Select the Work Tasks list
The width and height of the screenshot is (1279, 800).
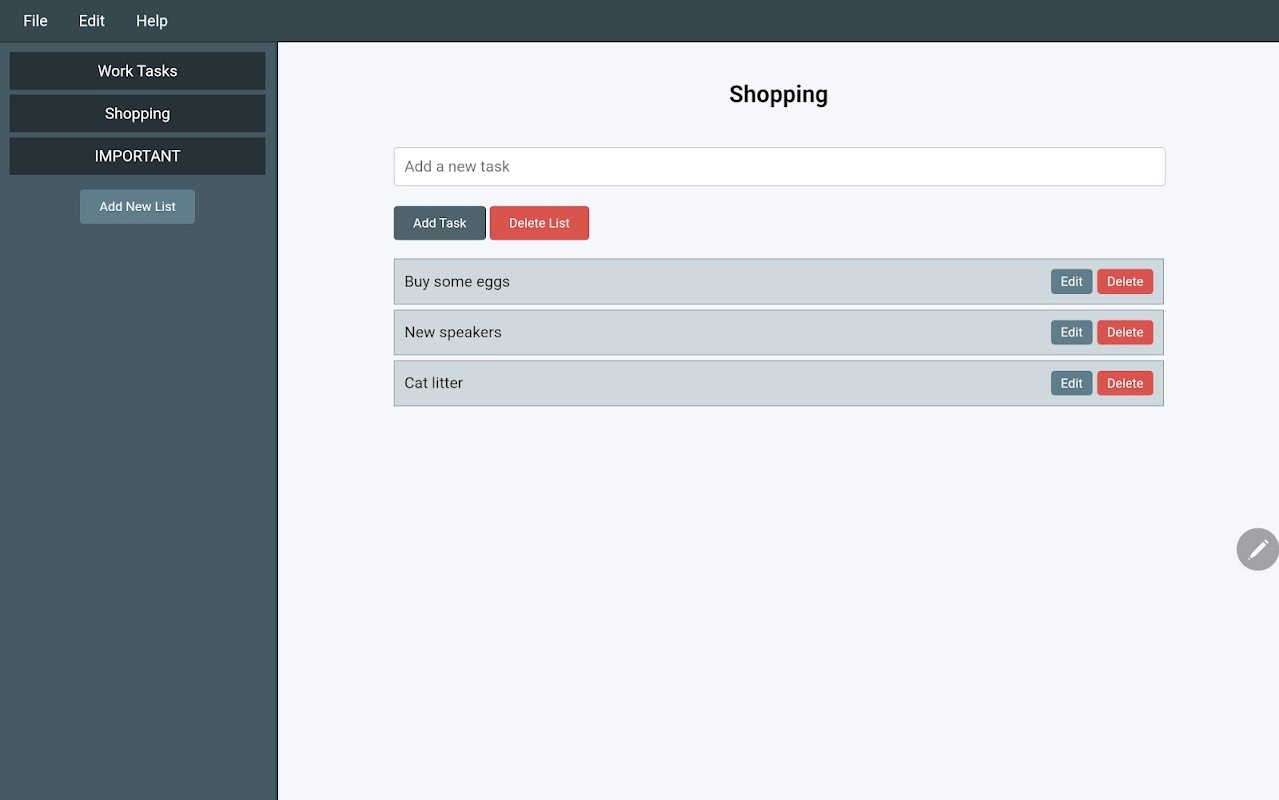coord(137,71)
